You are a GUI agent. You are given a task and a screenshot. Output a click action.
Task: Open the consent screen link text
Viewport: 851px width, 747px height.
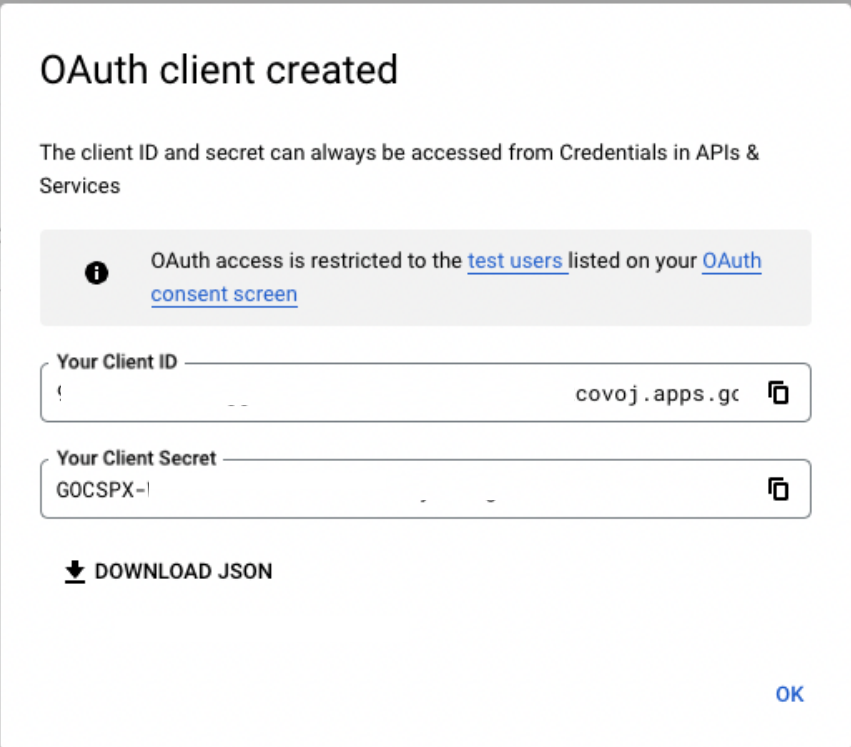[x=224, y=294]
